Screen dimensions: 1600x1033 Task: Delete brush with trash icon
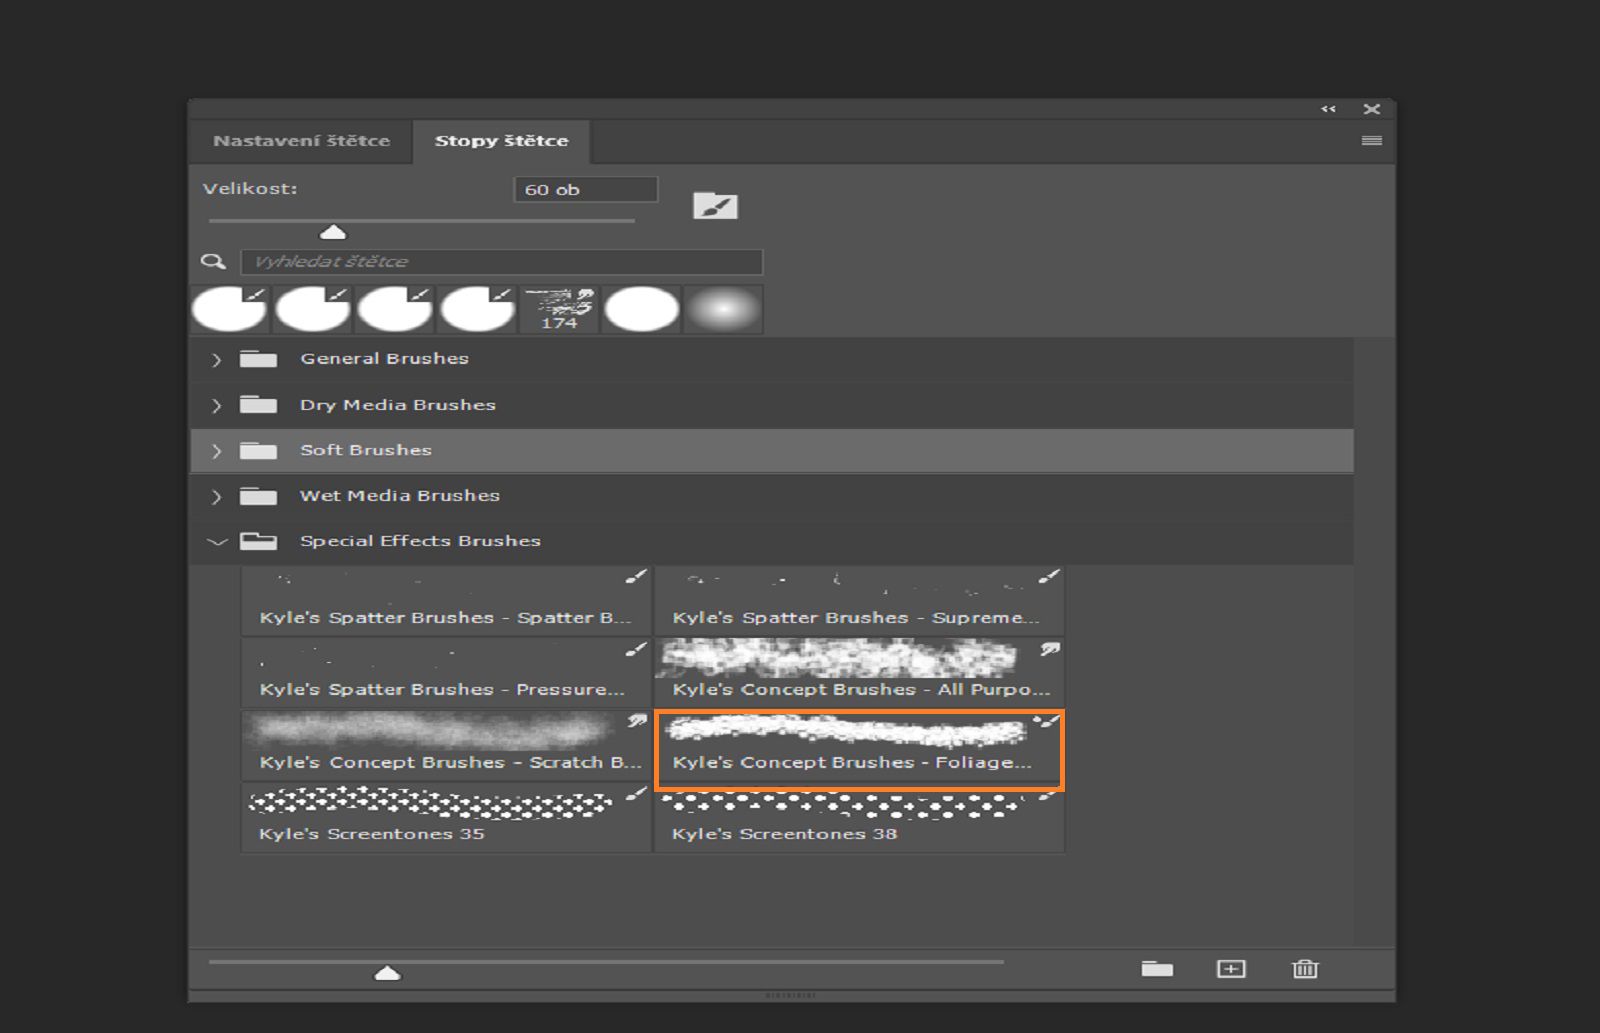click(x=1305, y=968)
